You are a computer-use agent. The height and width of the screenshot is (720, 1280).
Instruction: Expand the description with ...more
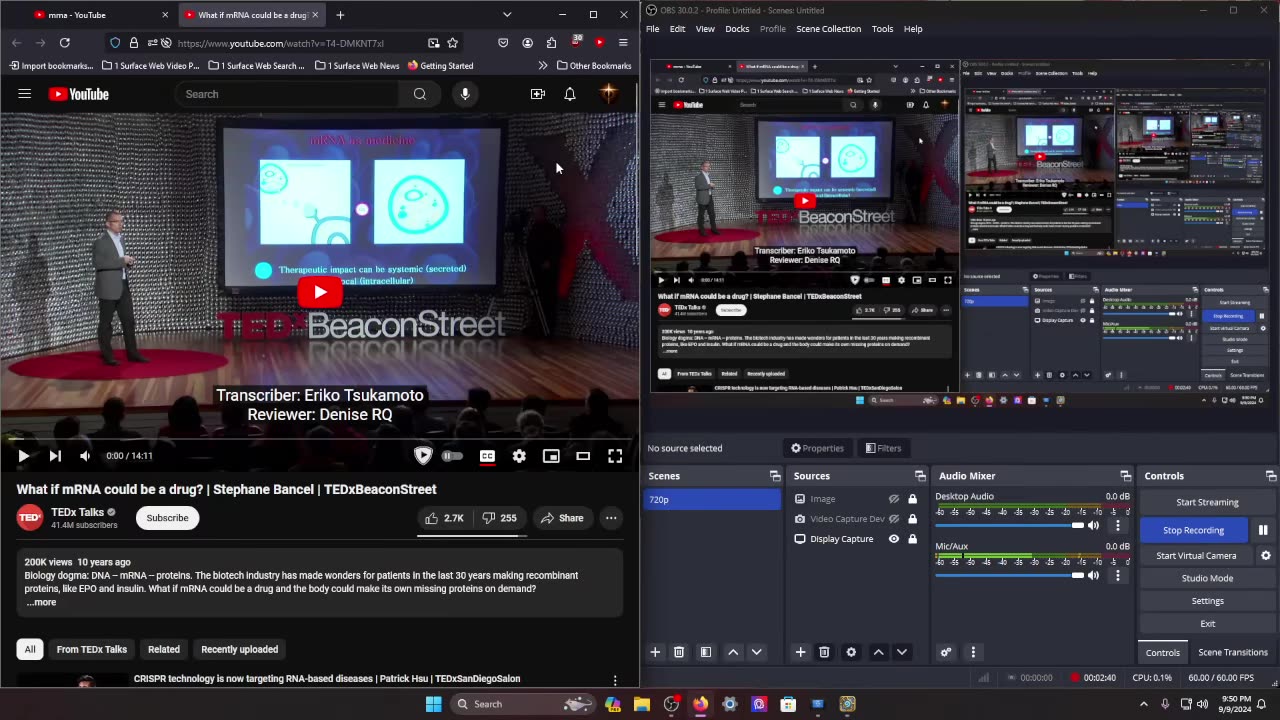pos(41,602)
